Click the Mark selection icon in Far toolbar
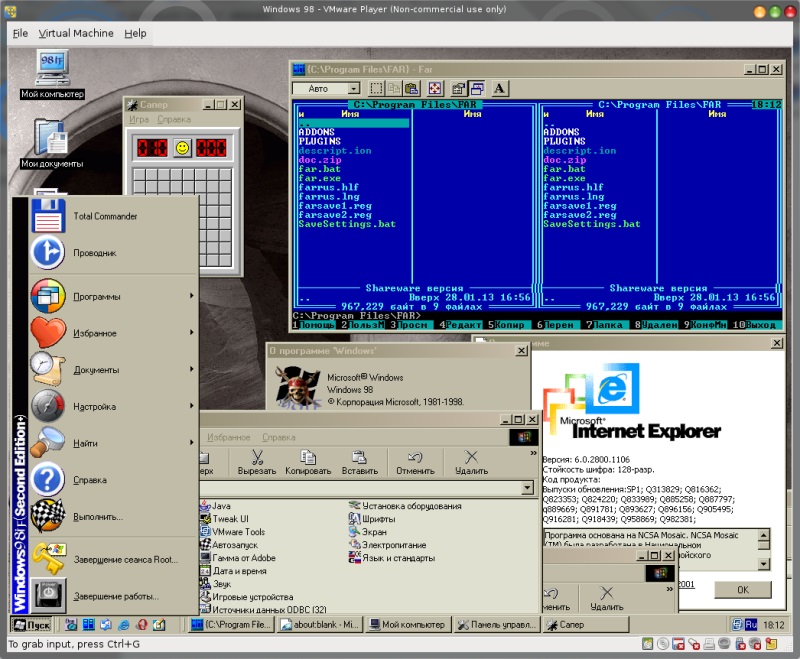 point(376,89)
